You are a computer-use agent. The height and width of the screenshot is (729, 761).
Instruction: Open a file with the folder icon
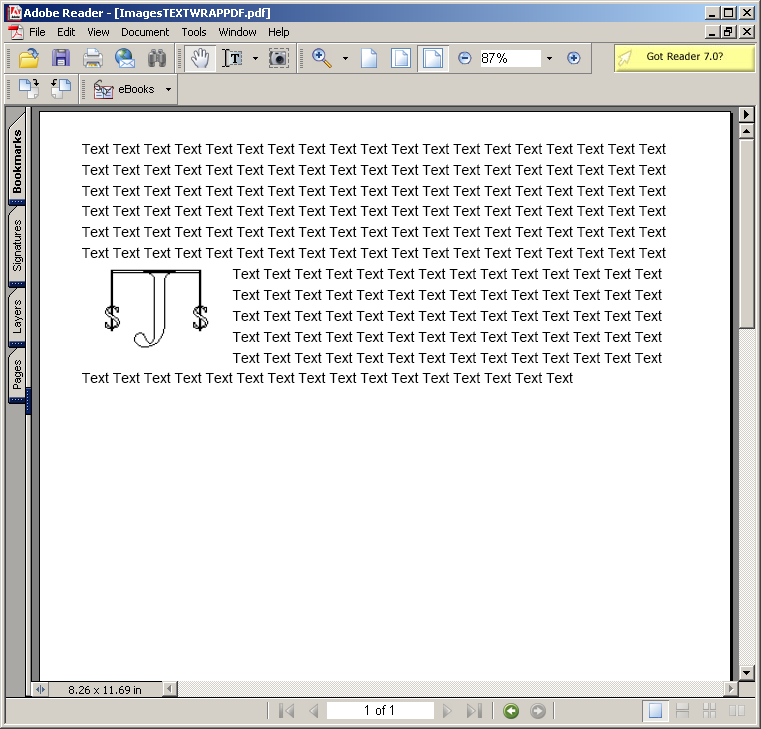[29, 59]
